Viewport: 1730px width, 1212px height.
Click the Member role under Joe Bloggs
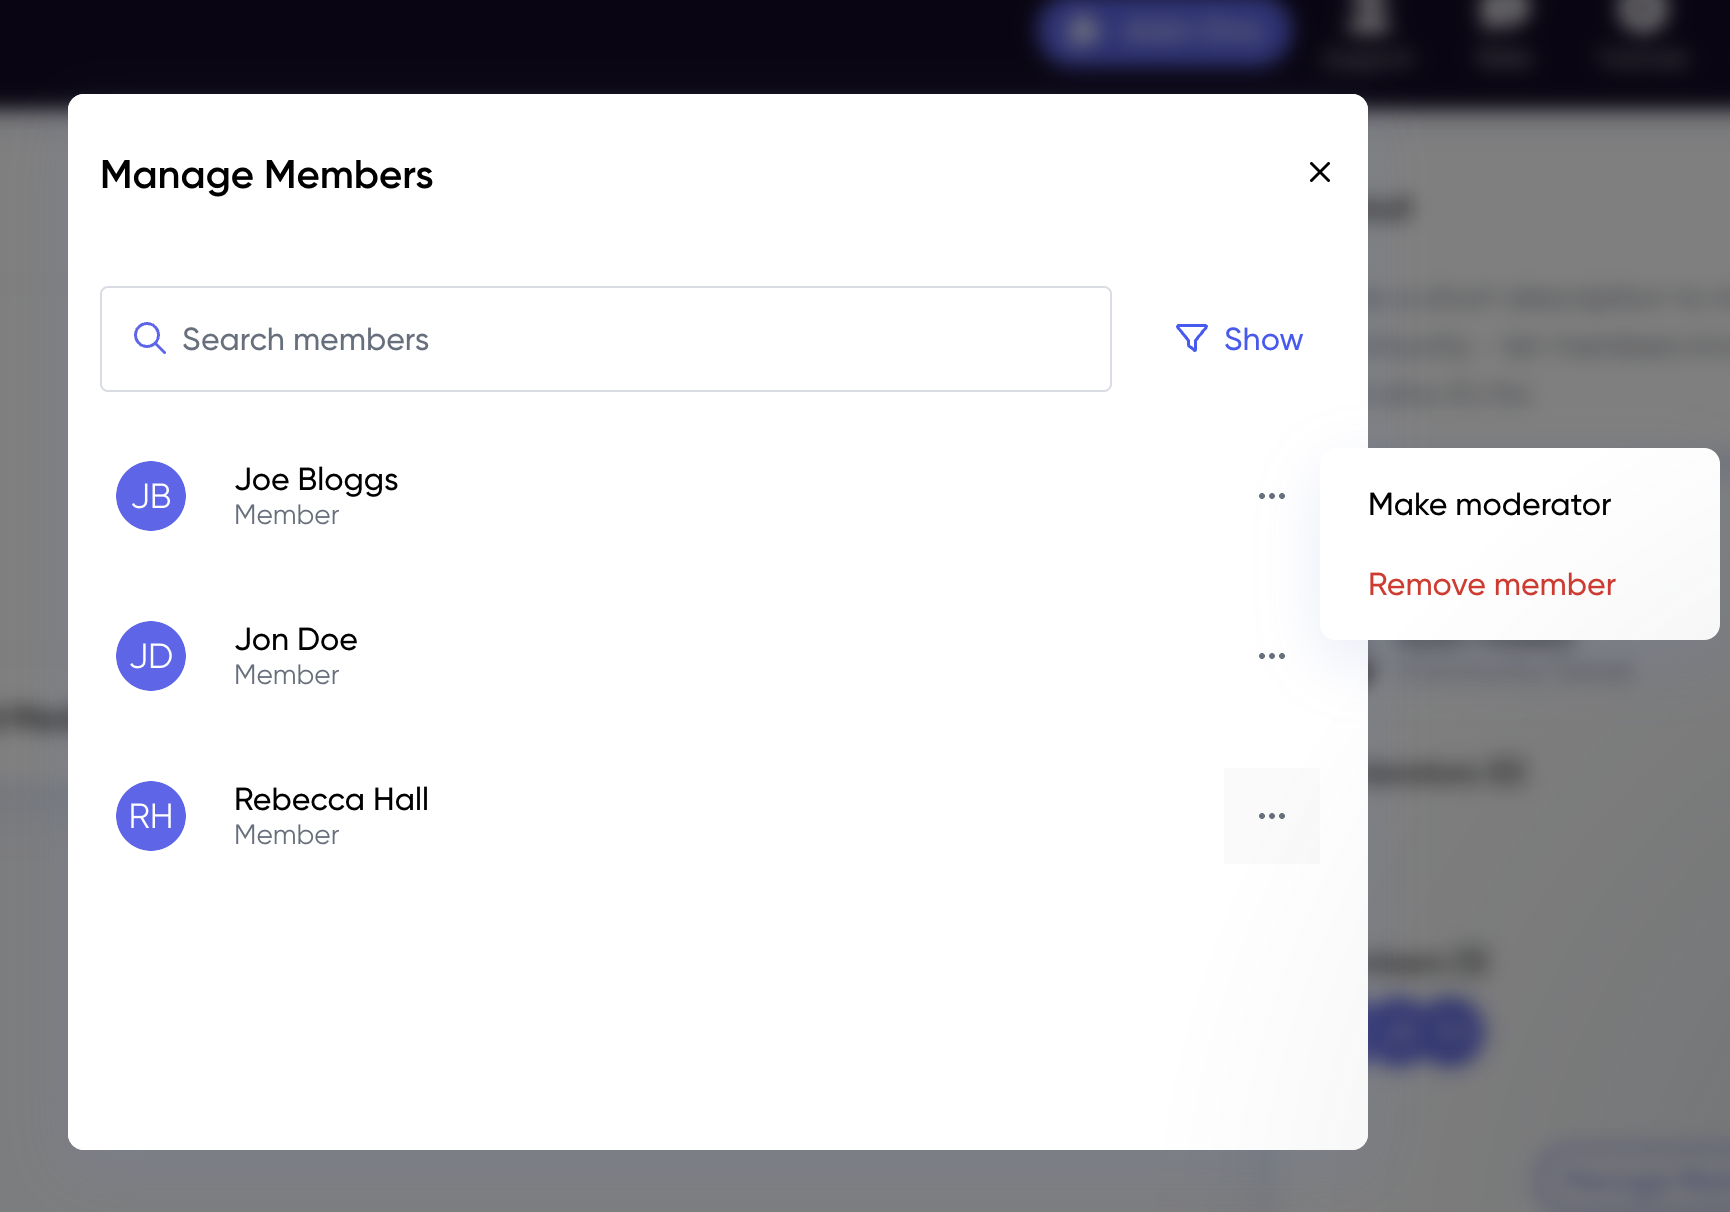tap(287, 515)
